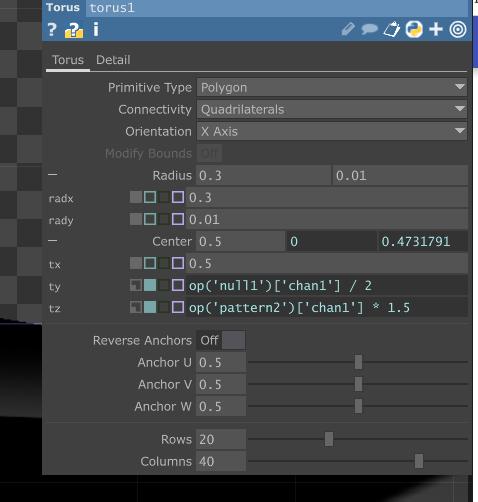
Task: Click Anchor V value field
Action: (x=221, y=384)
